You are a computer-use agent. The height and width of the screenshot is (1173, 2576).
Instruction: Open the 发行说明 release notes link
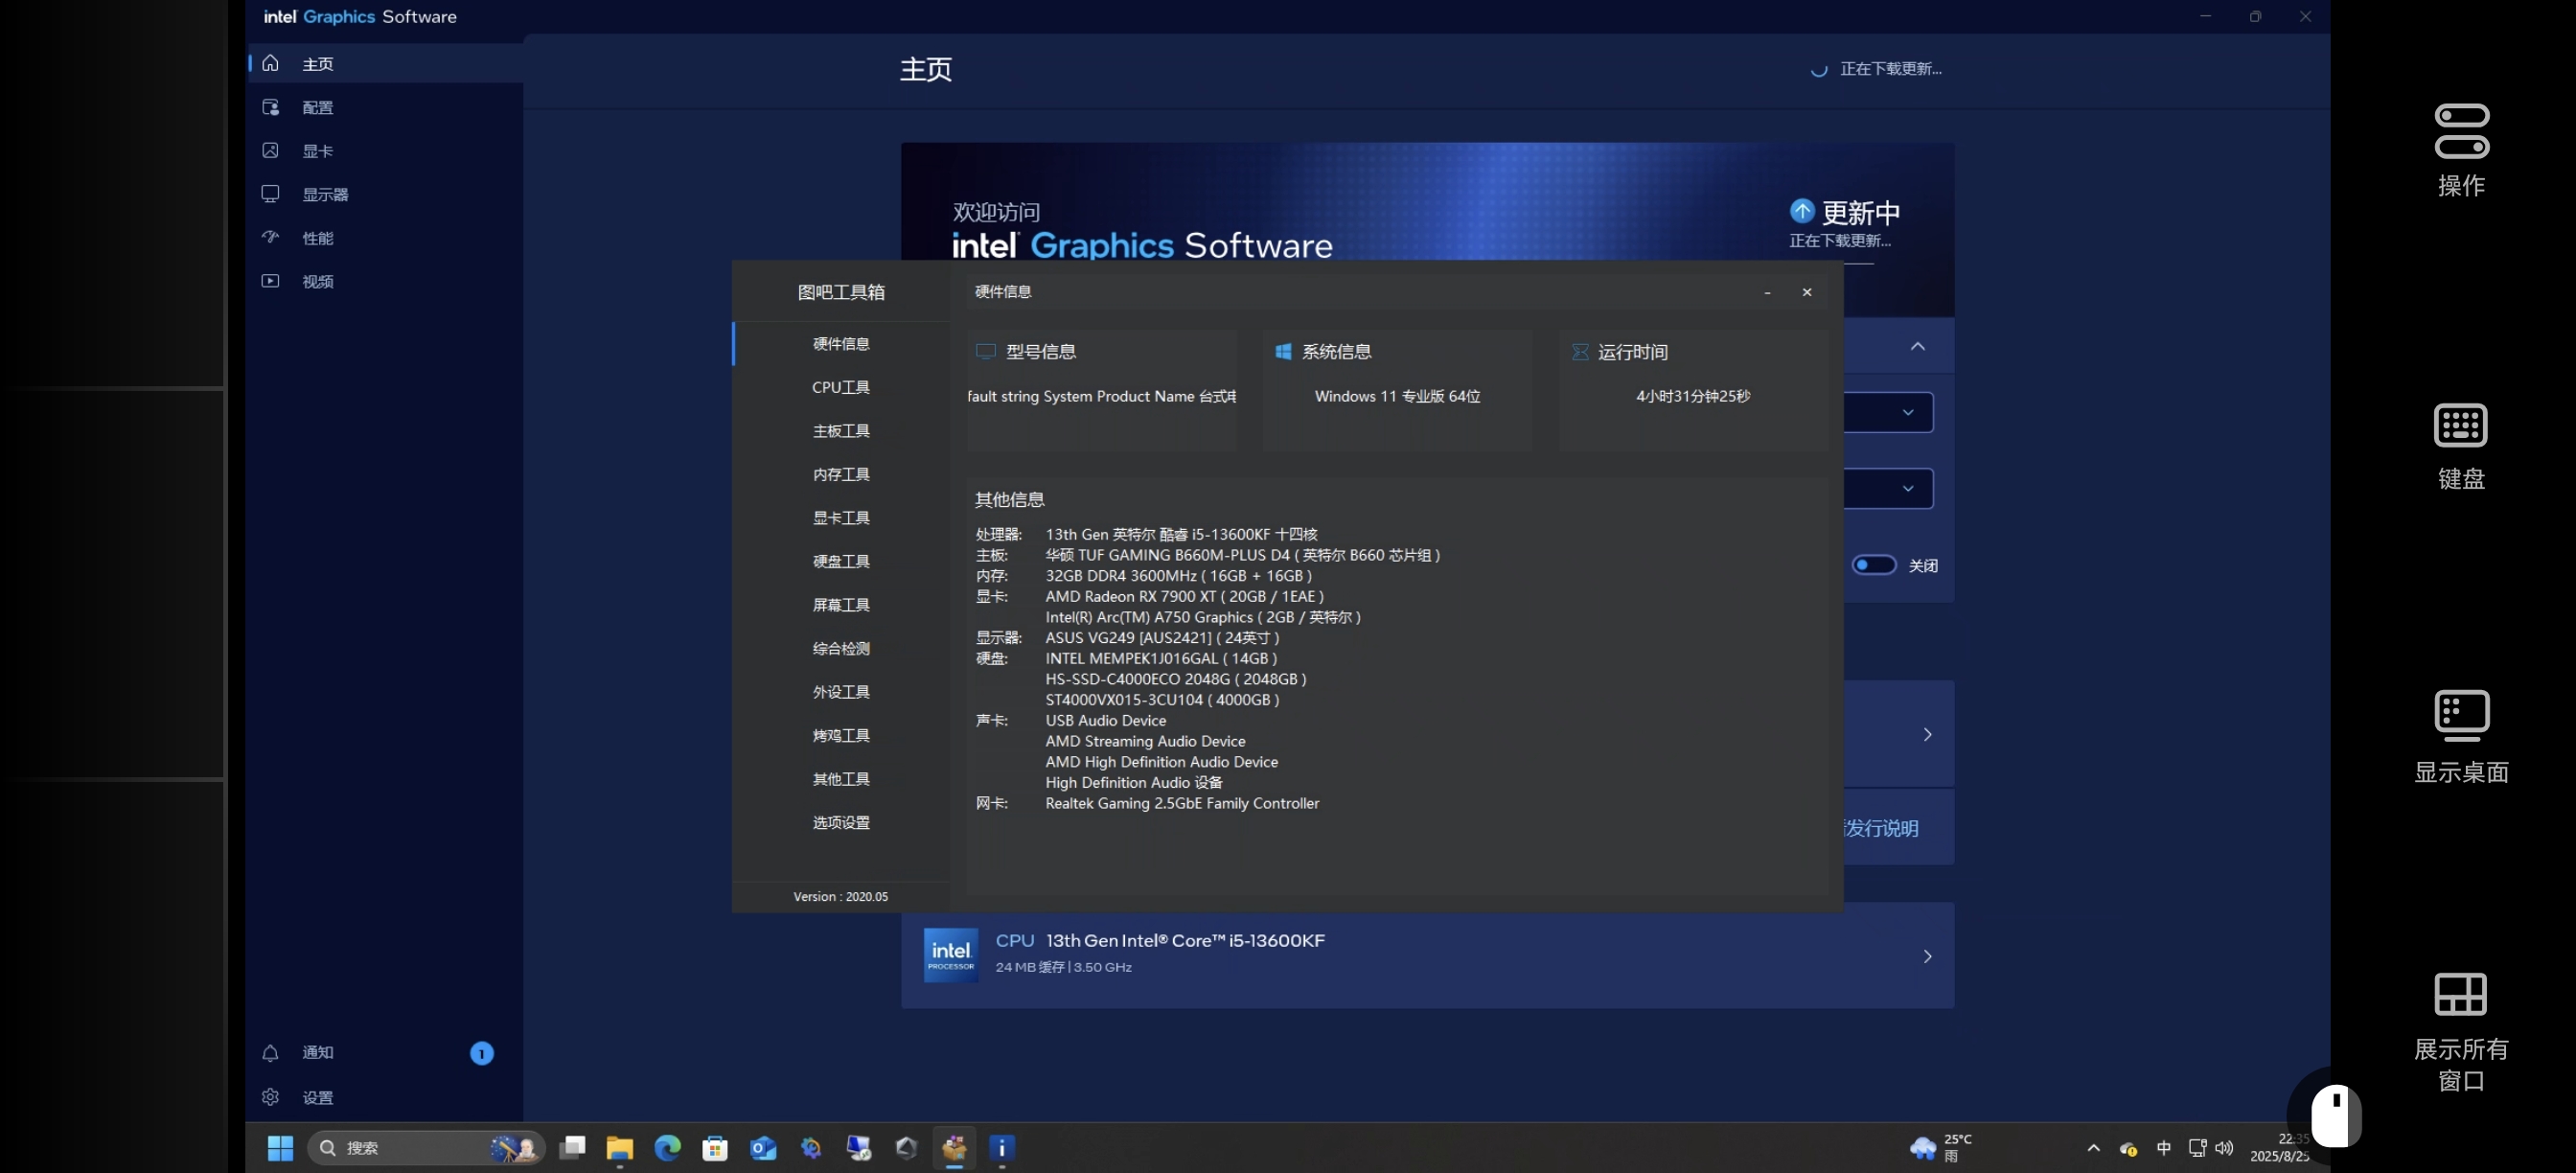pyautogui.click(x=1882, y=828)
